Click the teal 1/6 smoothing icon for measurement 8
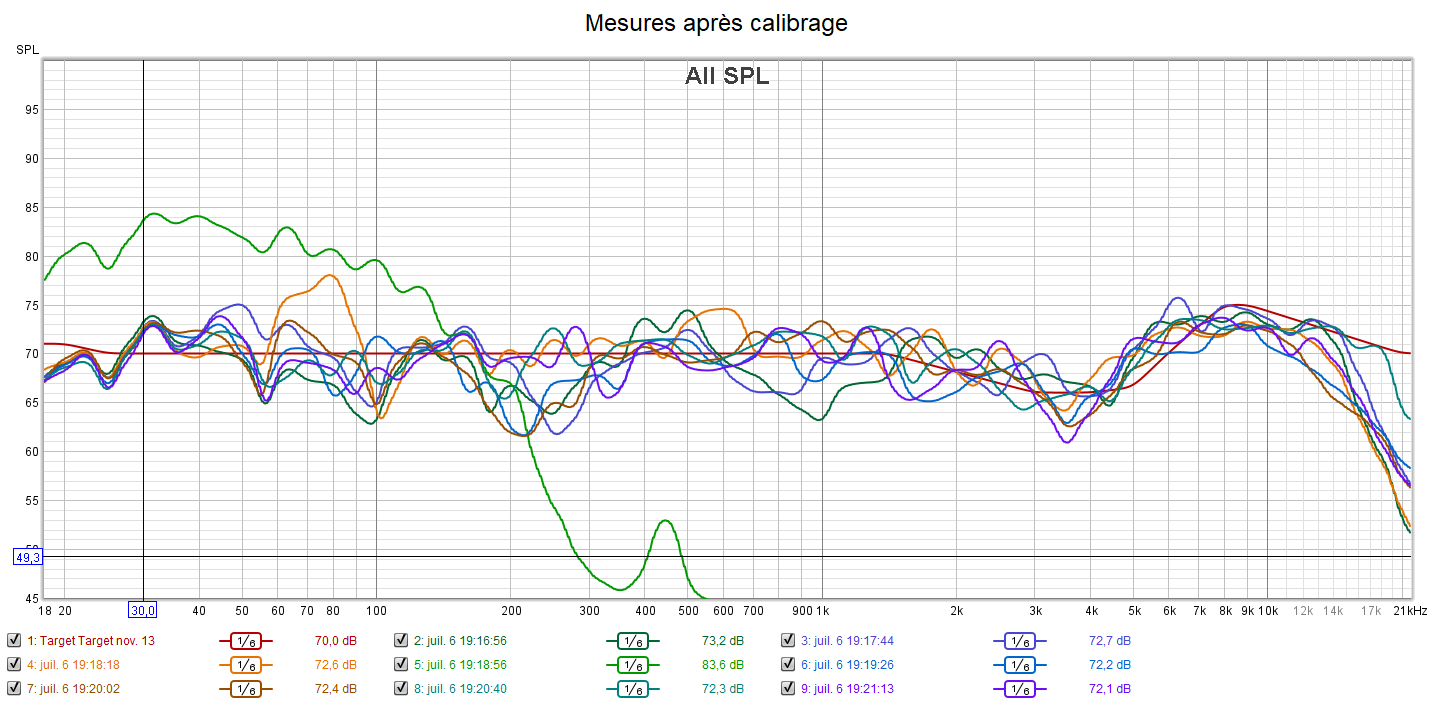Viewport: 1433px width, 703px height. (632, 689)
